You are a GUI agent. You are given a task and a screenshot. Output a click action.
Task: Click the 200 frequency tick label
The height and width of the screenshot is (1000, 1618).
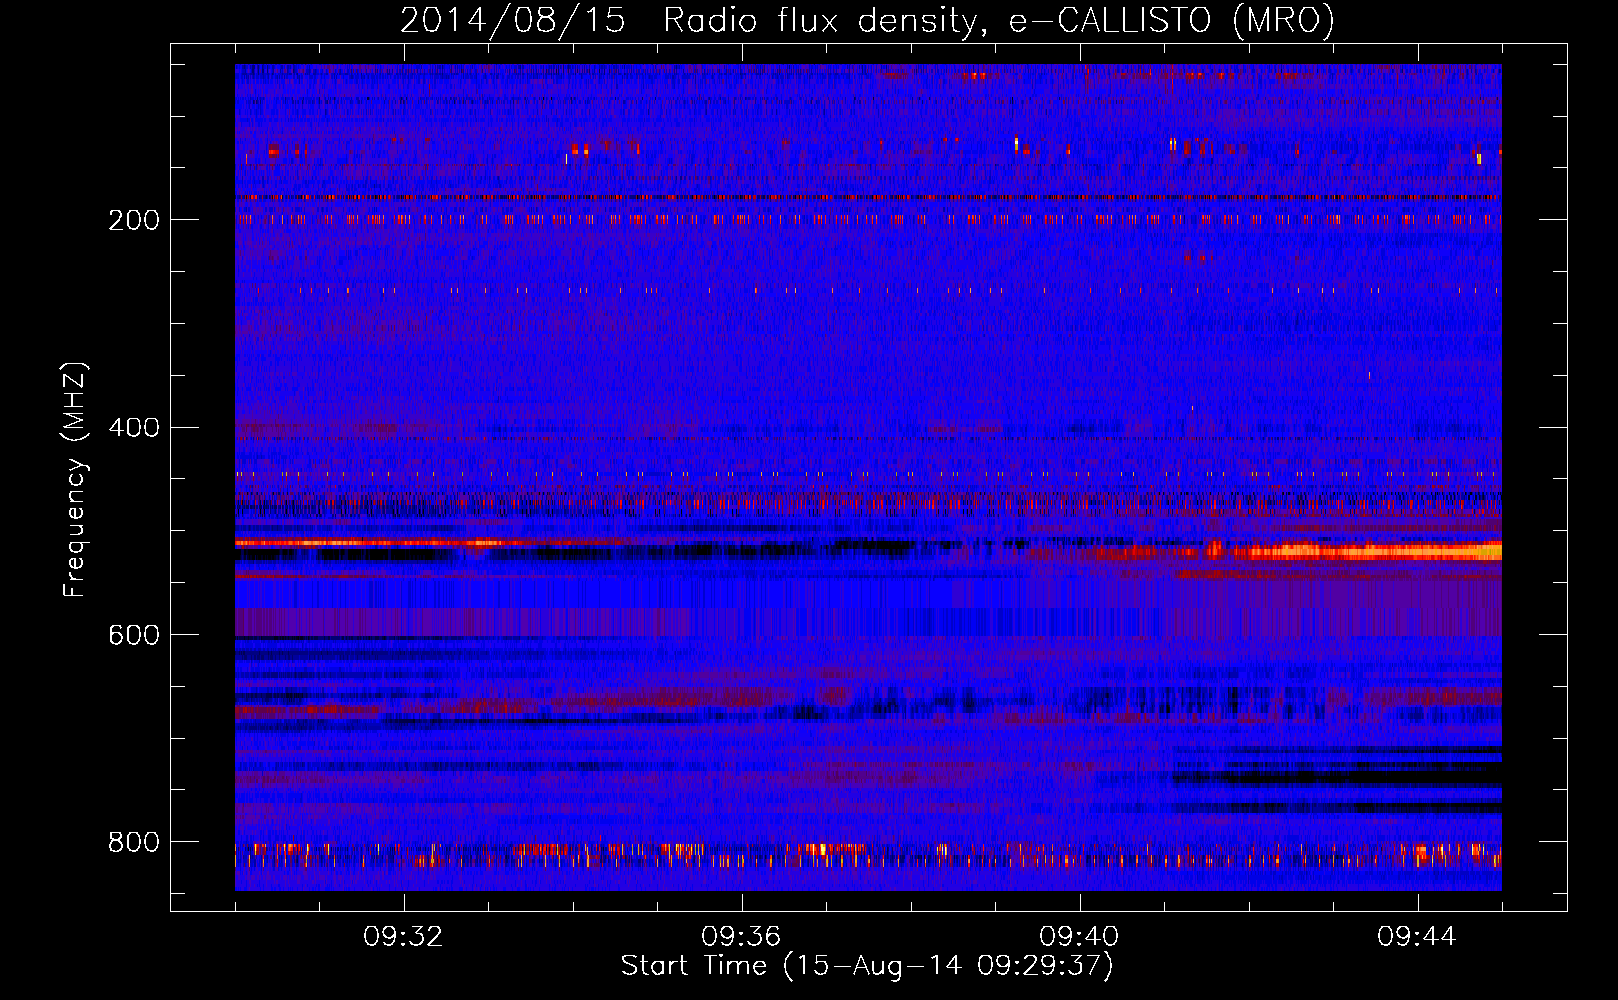coord(134,220)
